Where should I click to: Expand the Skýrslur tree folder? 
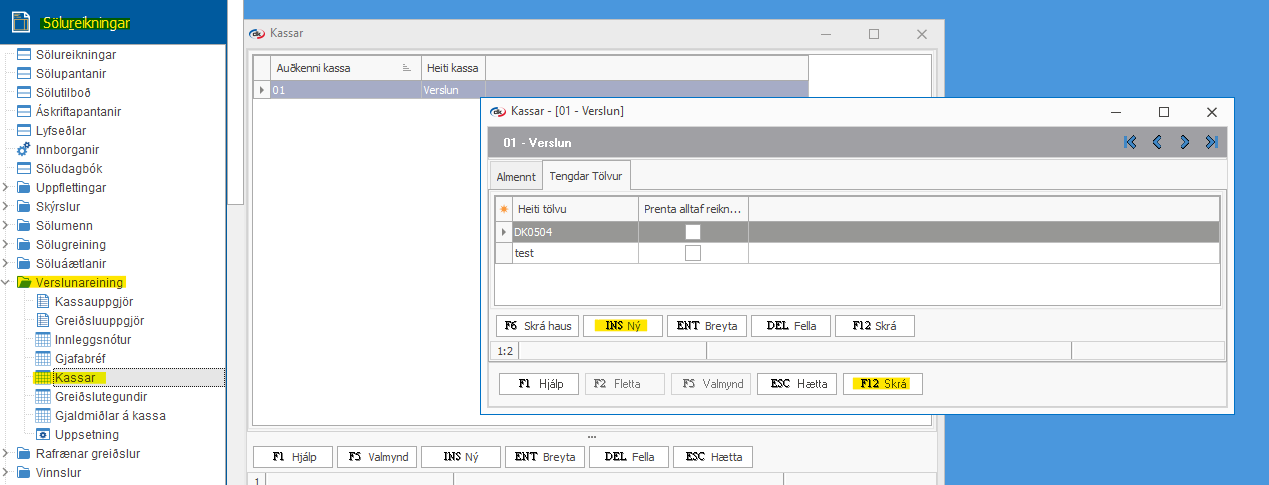7,207
